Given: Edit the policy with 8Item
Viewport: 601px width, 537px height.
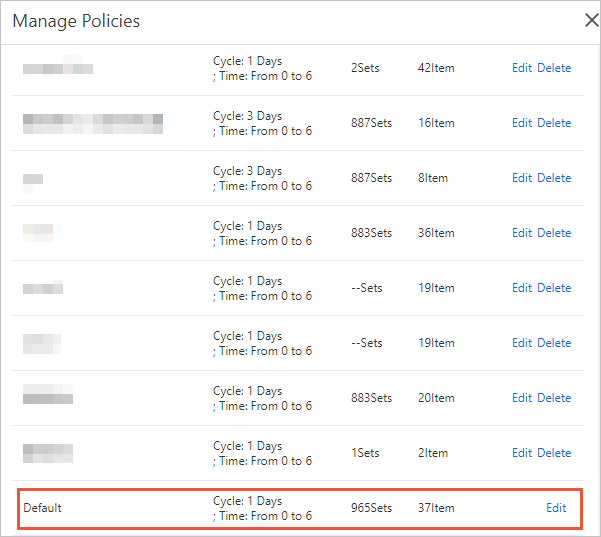Looking at the screenshot, I should pos(522,178).
